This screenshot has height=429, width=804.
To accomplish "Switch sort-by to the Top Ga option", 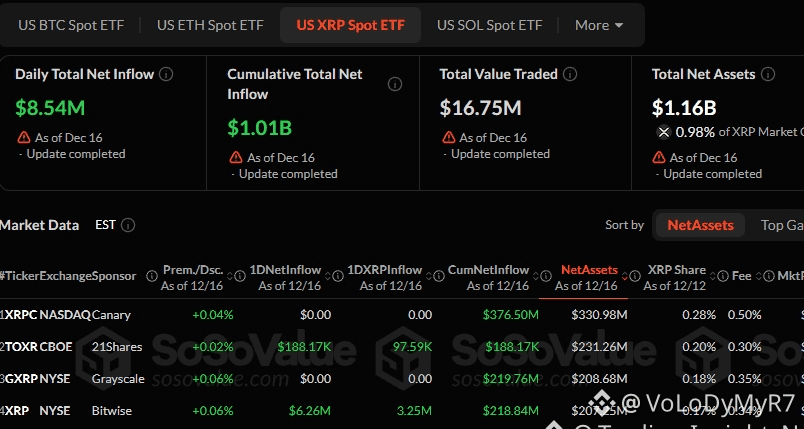I will [781, 225].
